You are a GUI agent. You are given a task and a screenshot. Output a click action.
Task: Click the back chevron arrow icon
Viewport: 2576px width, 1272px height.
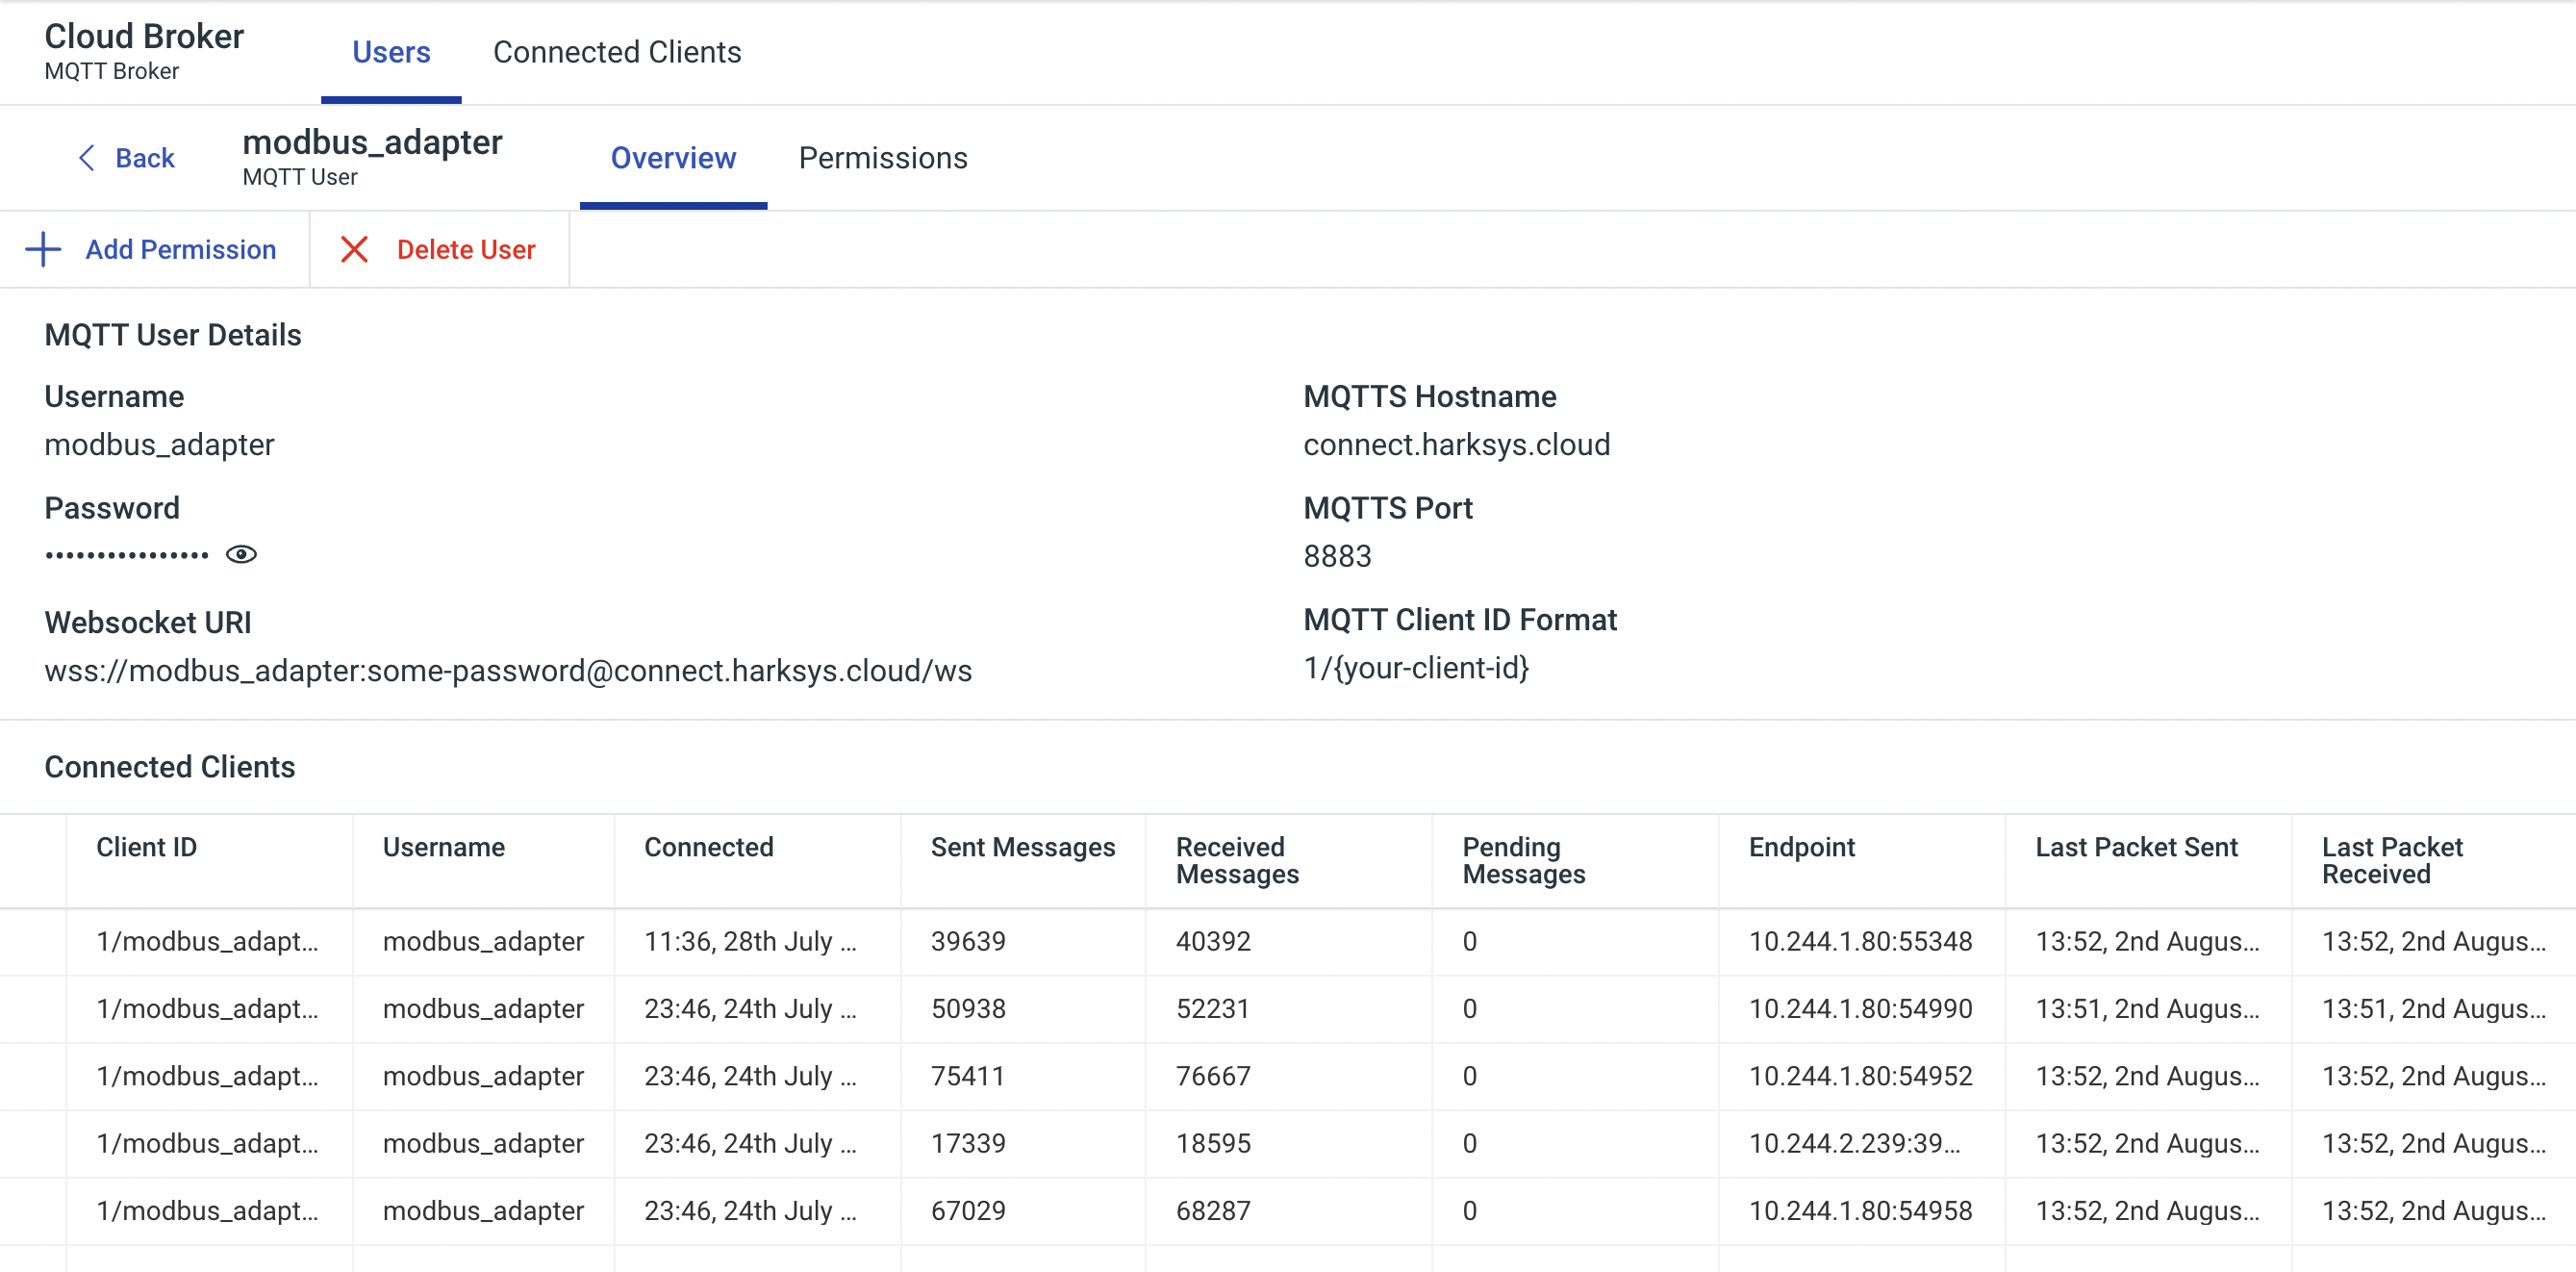point(87,158)
